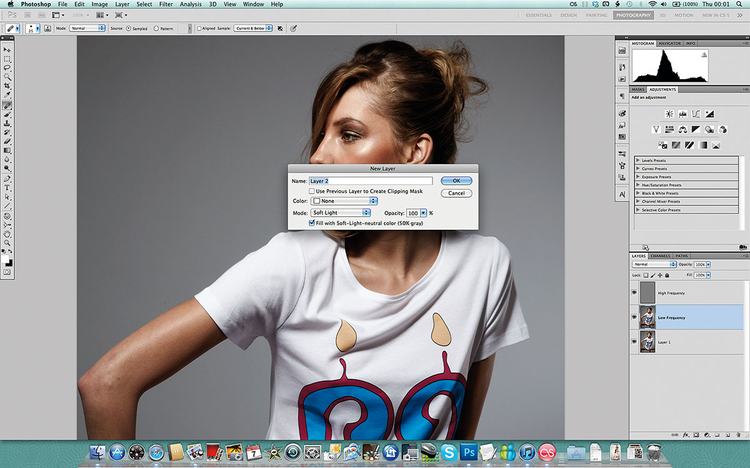Image resolution: width=750 pixels, height=468 pixels.
Task: Click OK in New Layer dialog
Action: (x=456, y=181)
